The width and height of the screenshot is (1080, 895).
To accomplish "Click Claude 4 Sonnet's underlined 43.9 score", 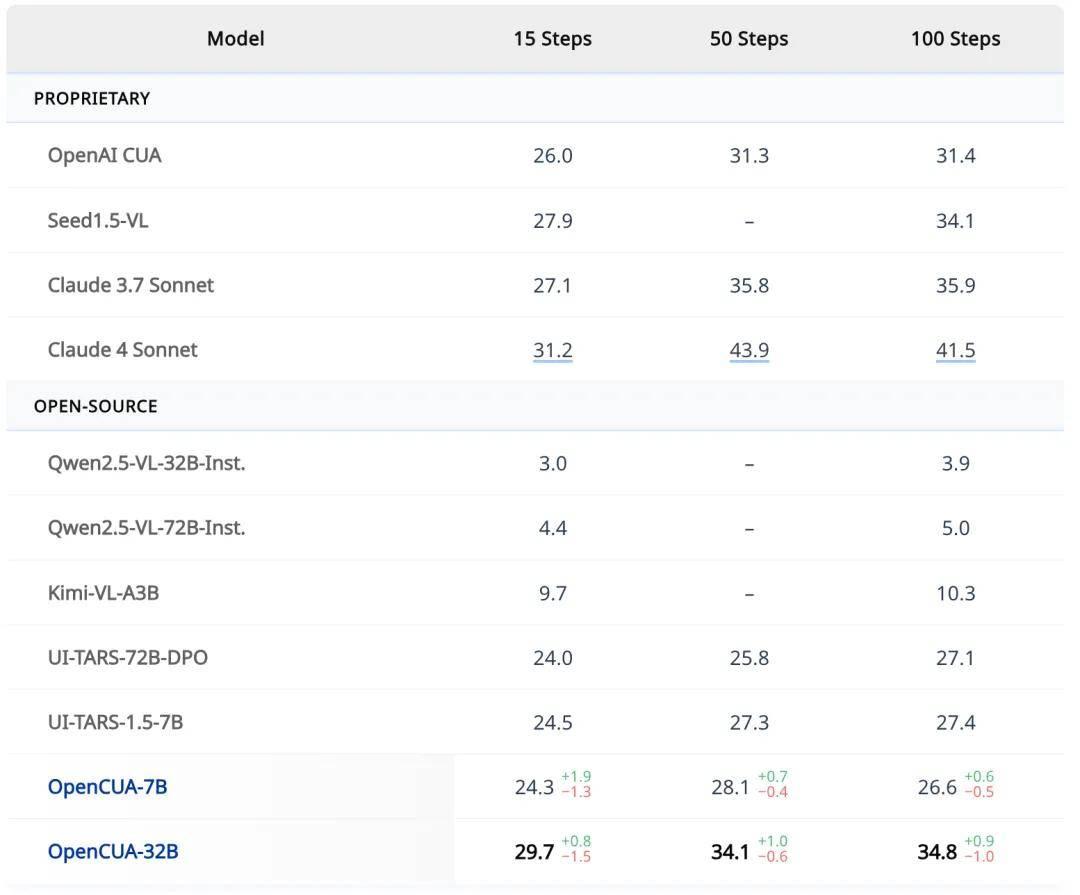I will 749,351.
